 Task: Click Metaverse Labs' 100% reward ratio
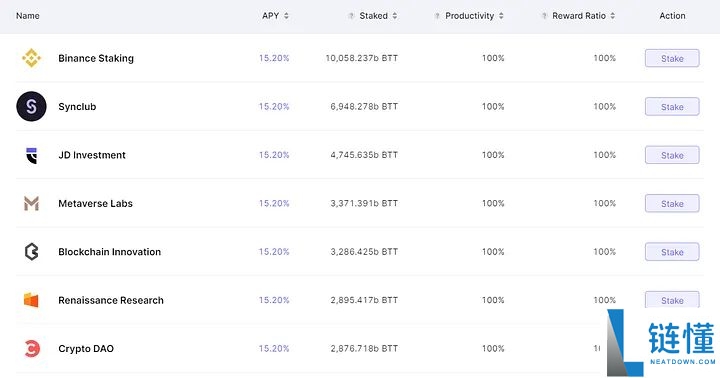[605, 203]
